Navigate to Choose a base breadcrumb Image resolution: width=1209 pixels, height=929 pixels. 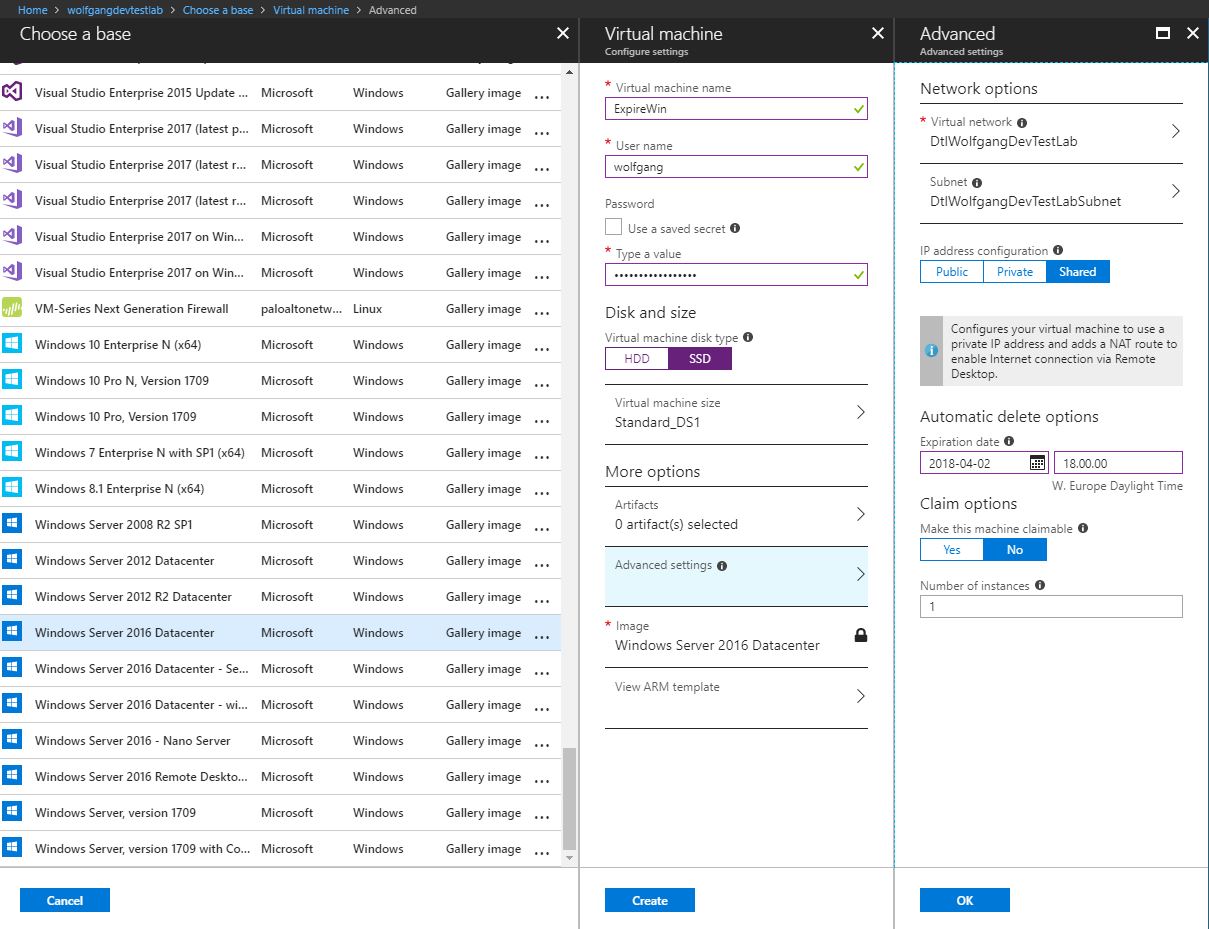click(218, 10)
